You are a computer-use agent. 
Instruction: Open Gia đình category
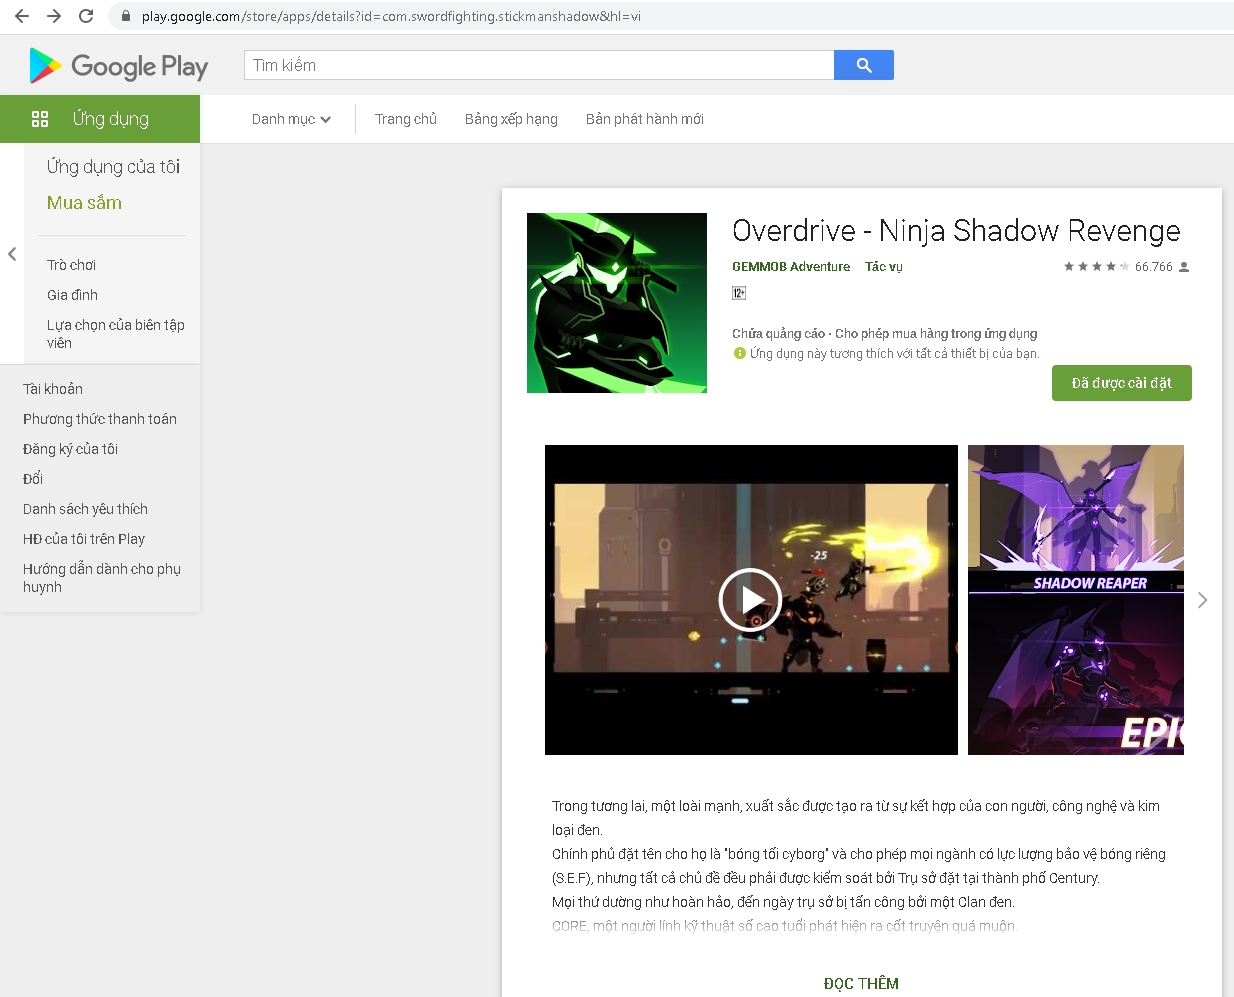[72, 295]
